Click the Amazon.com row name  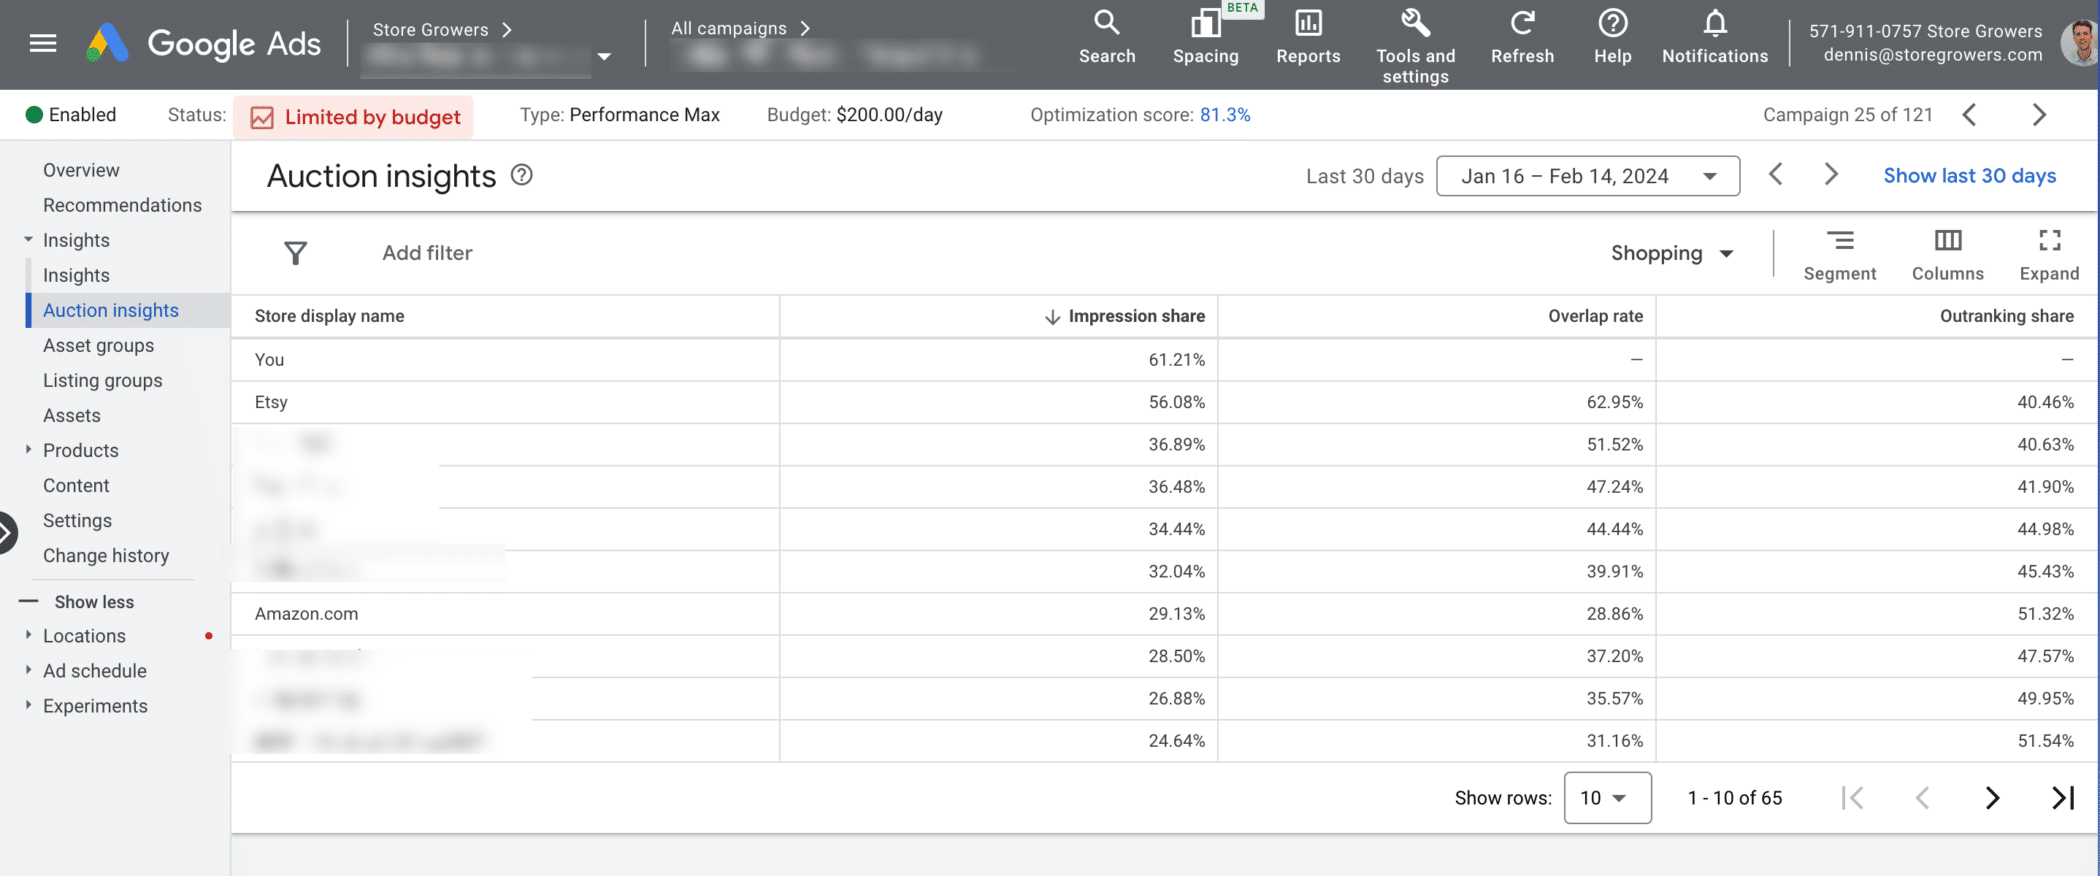click(x=306, y=614)
